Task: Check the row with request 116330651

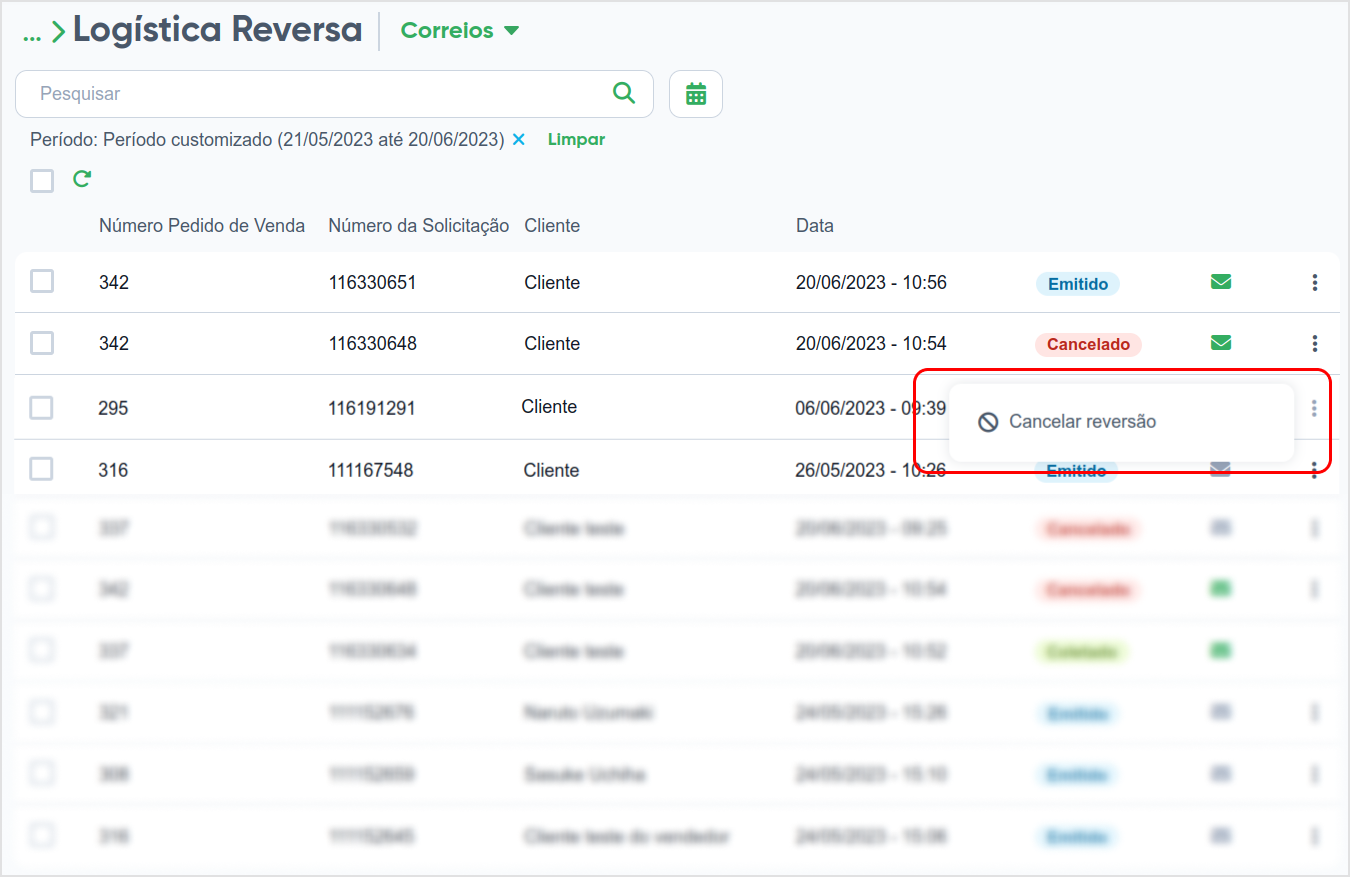Action: coord(42,282)
